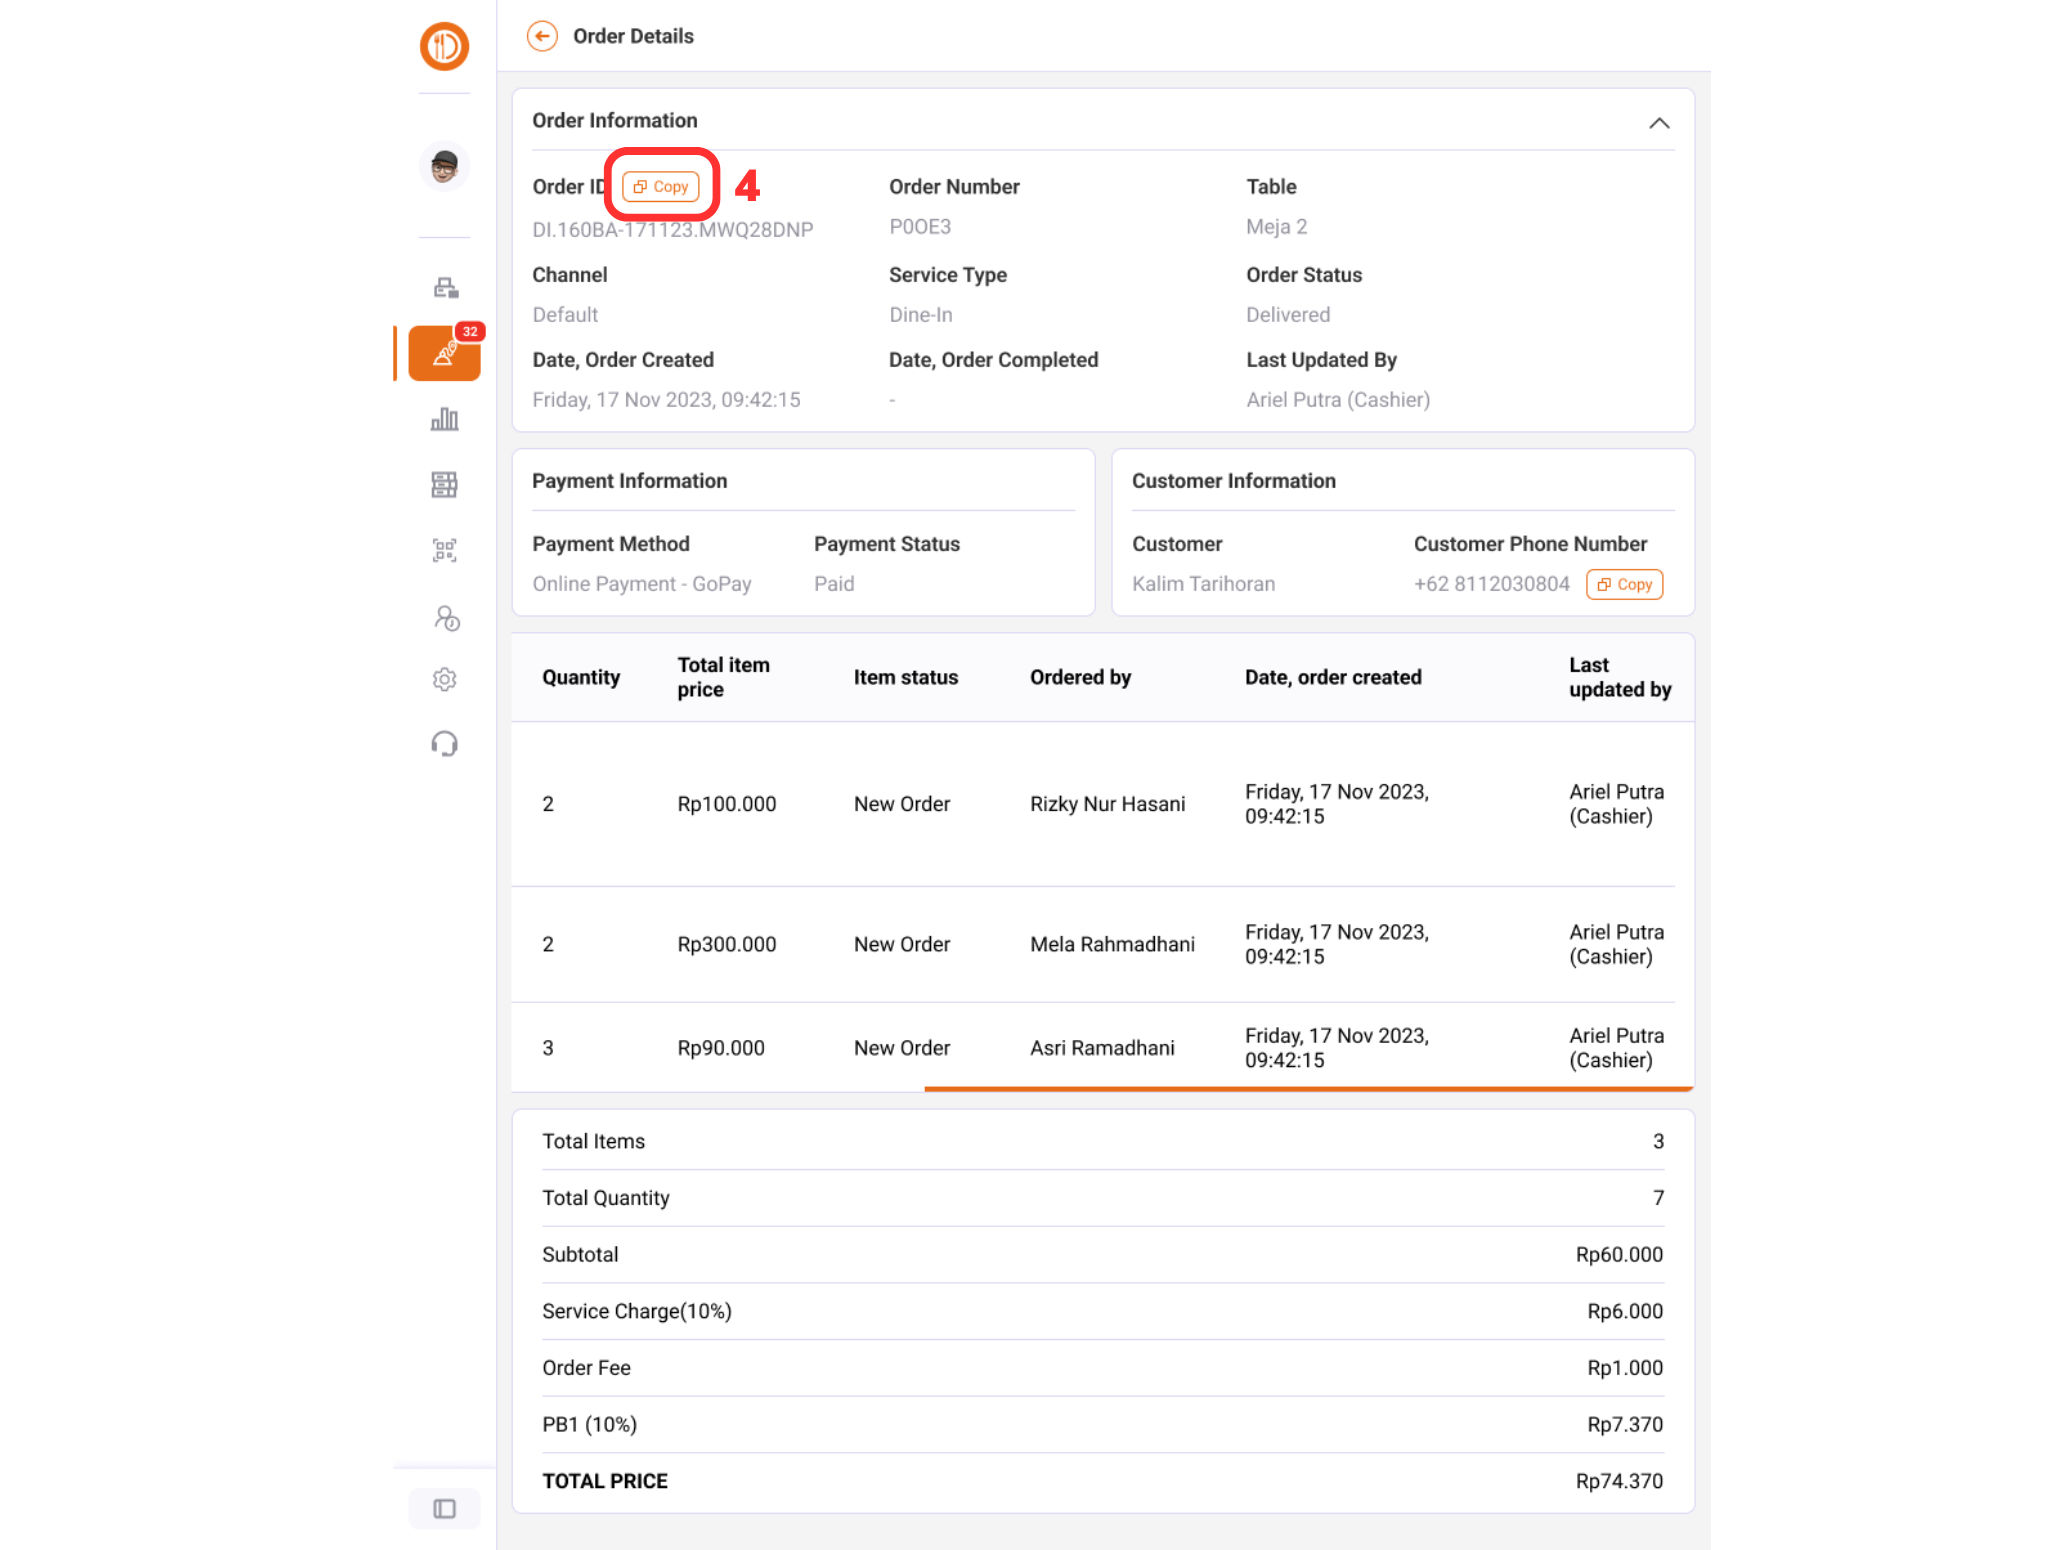
Task: Open the cashier register sidebar icon
Action: [x=445, y=289]
